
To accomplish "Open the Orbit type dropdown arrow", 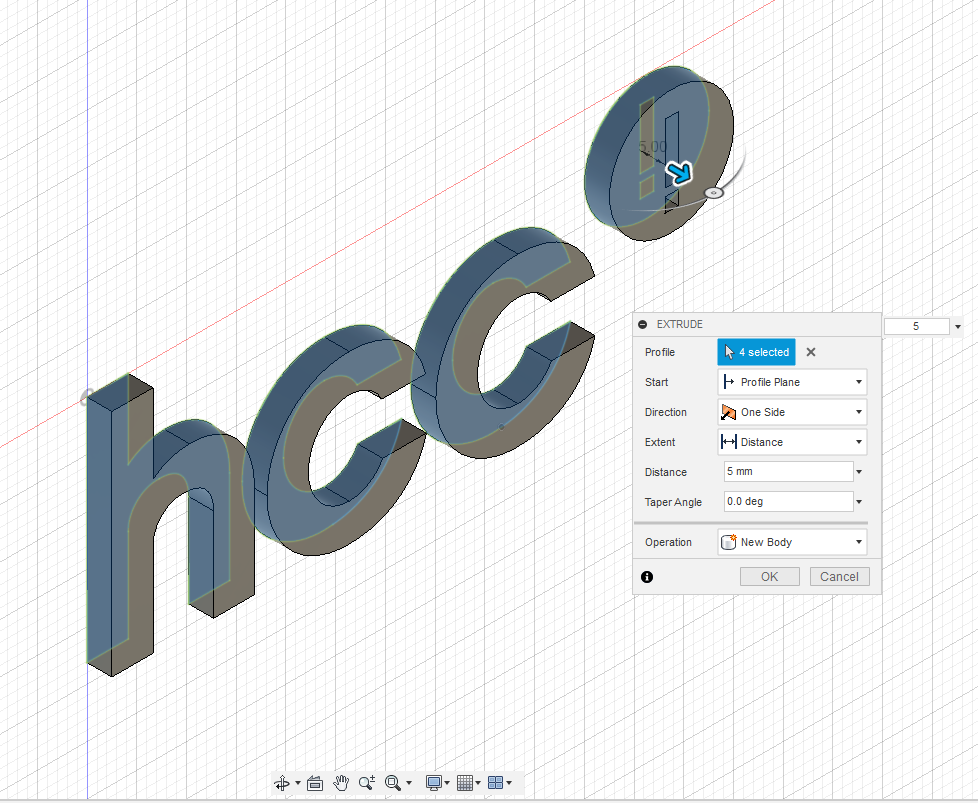I will point(298,782).
